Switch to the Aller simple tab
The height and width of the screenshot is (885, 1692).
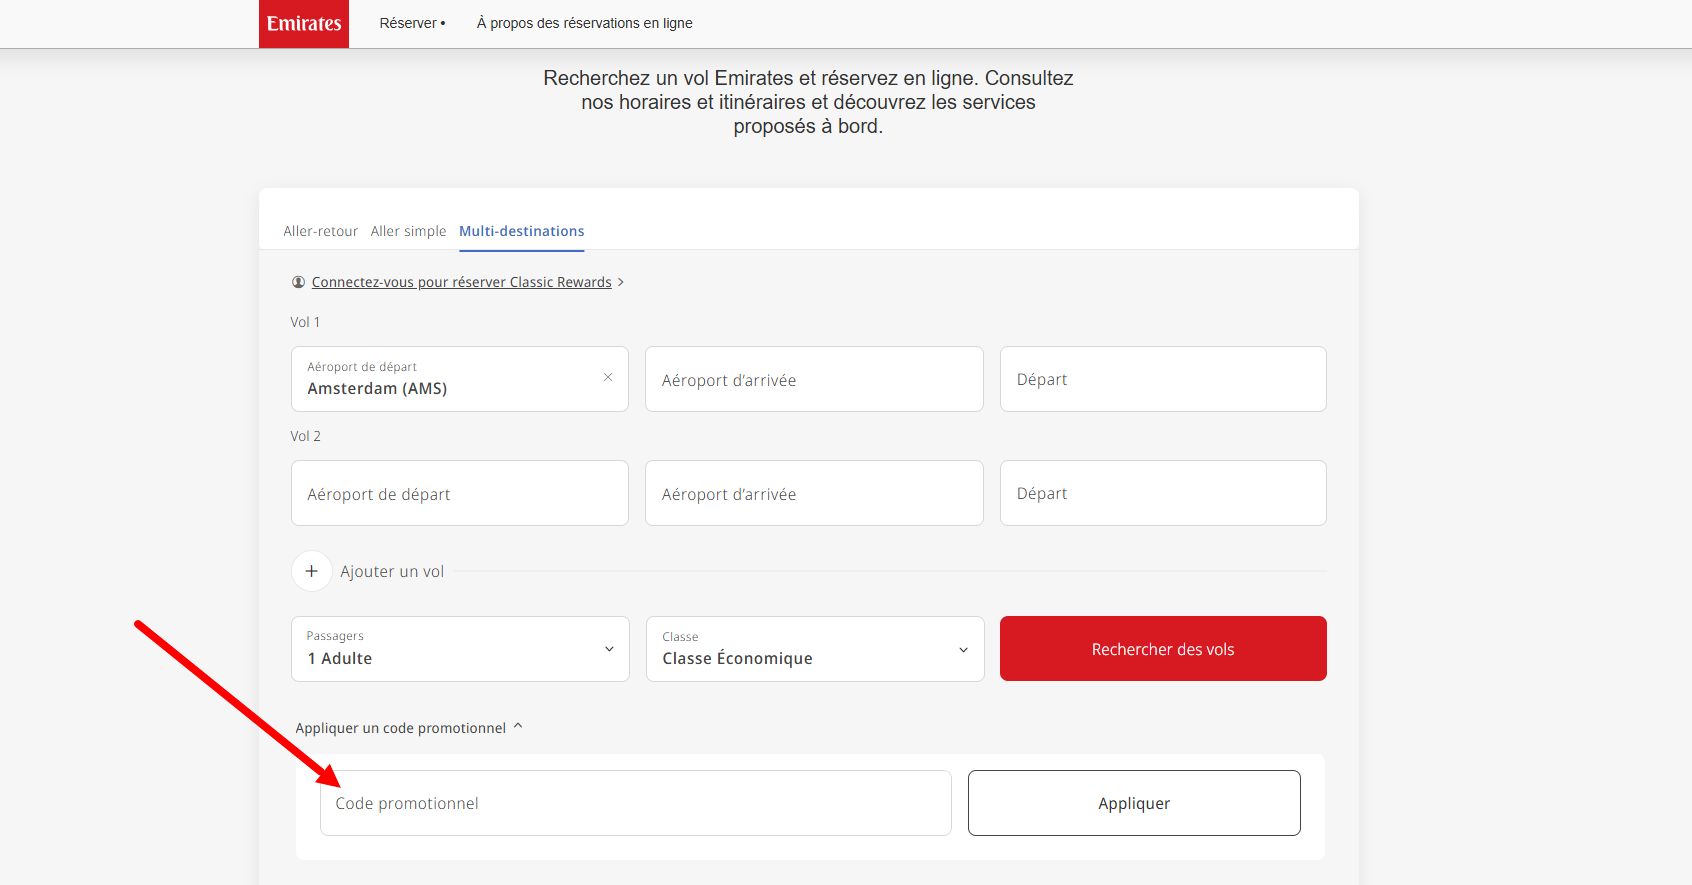point(408,231)
